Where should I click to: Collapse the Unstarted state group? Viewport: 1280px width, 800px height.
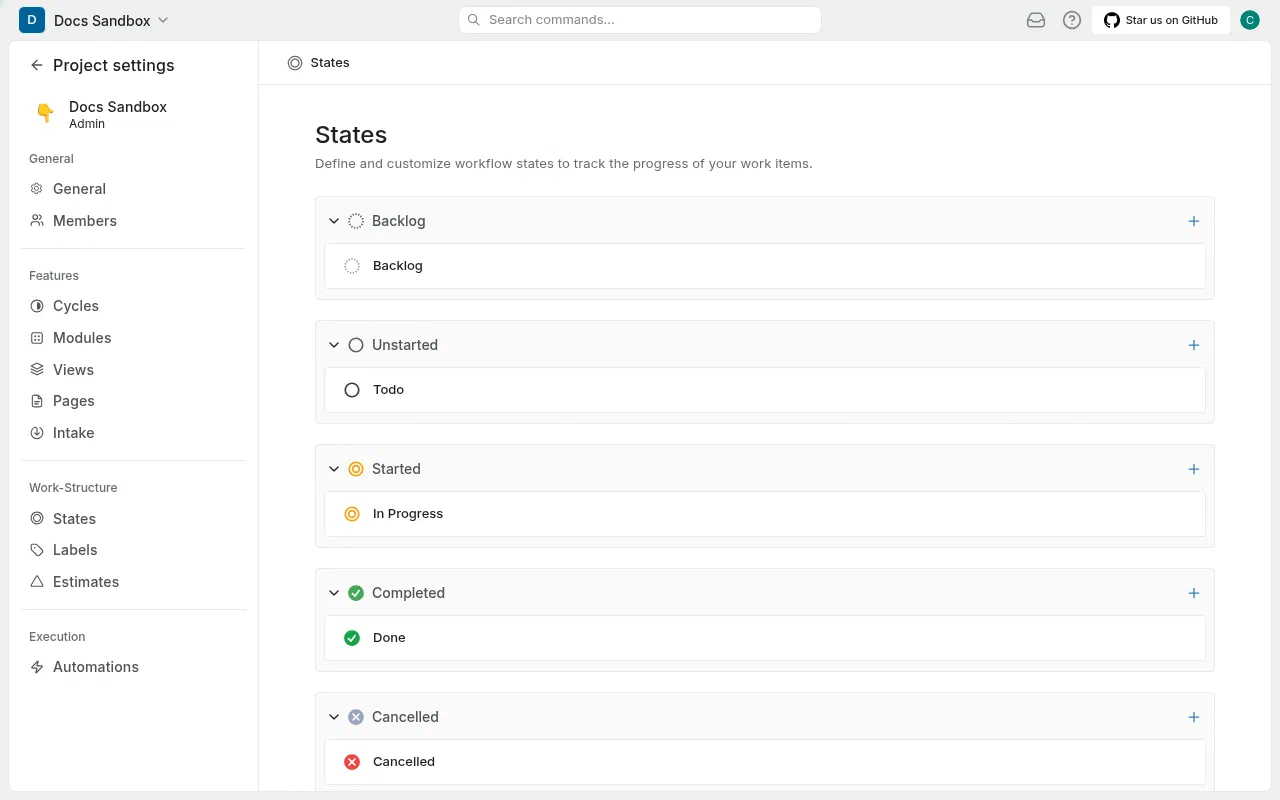(x=334, y=345)
